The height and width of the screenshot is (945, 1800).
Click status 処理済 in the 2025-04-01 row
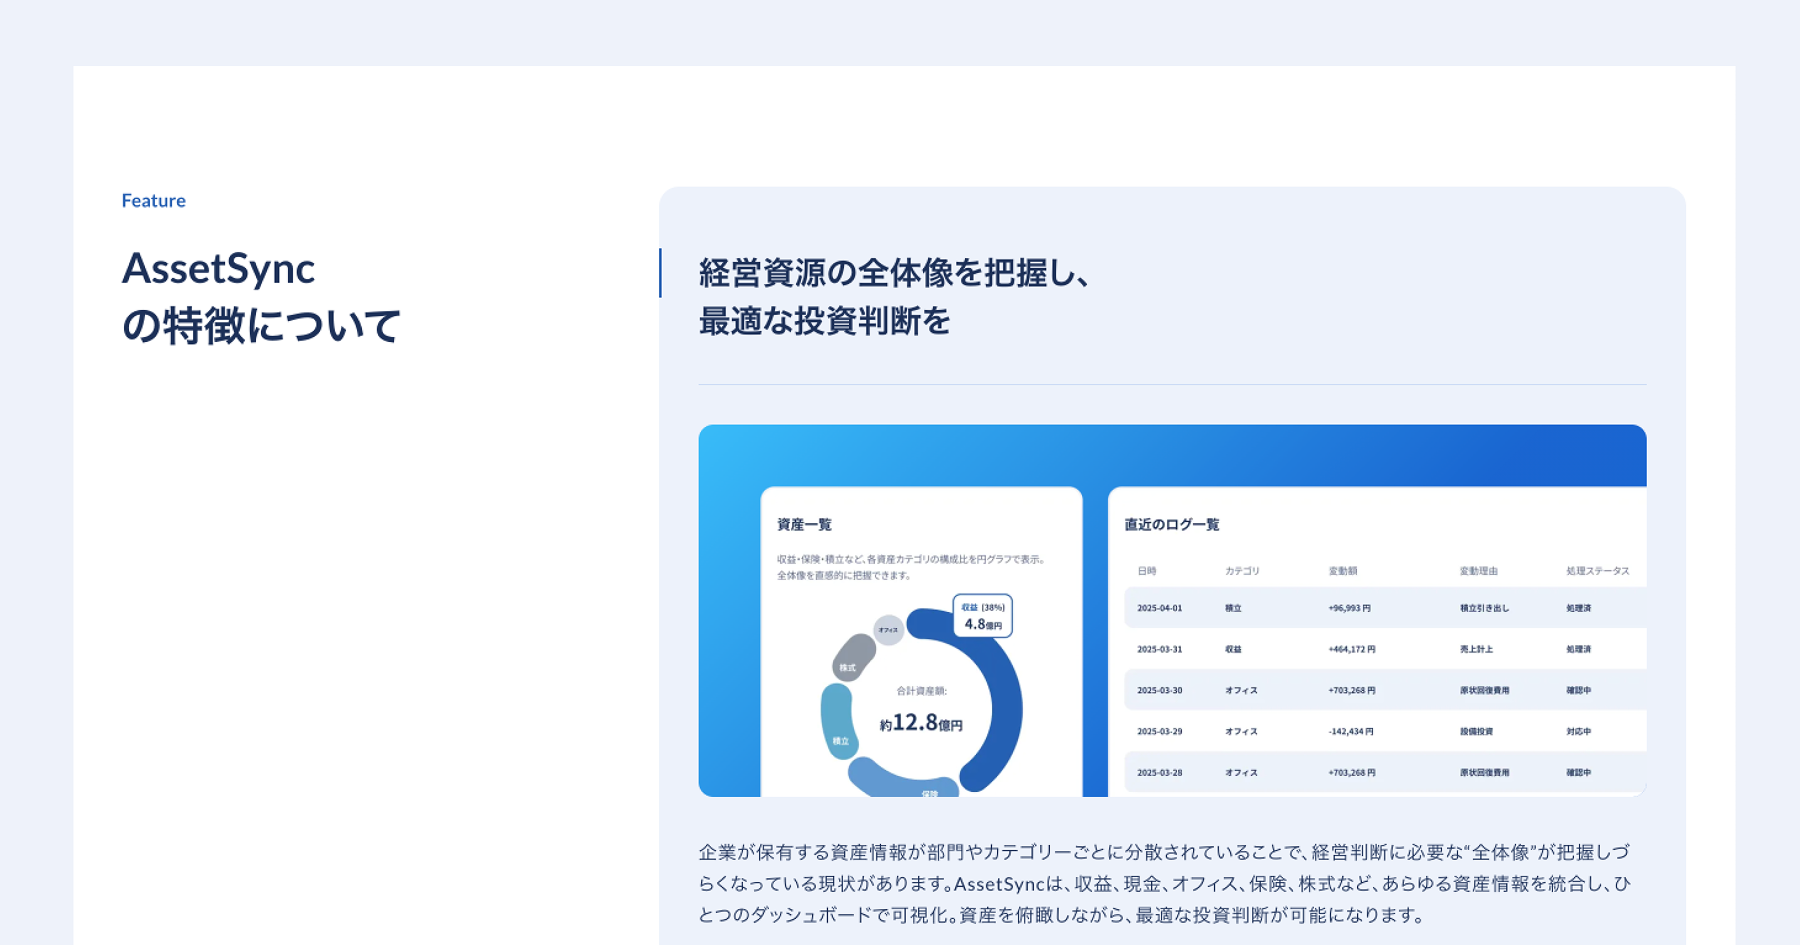click(1578, 608)
